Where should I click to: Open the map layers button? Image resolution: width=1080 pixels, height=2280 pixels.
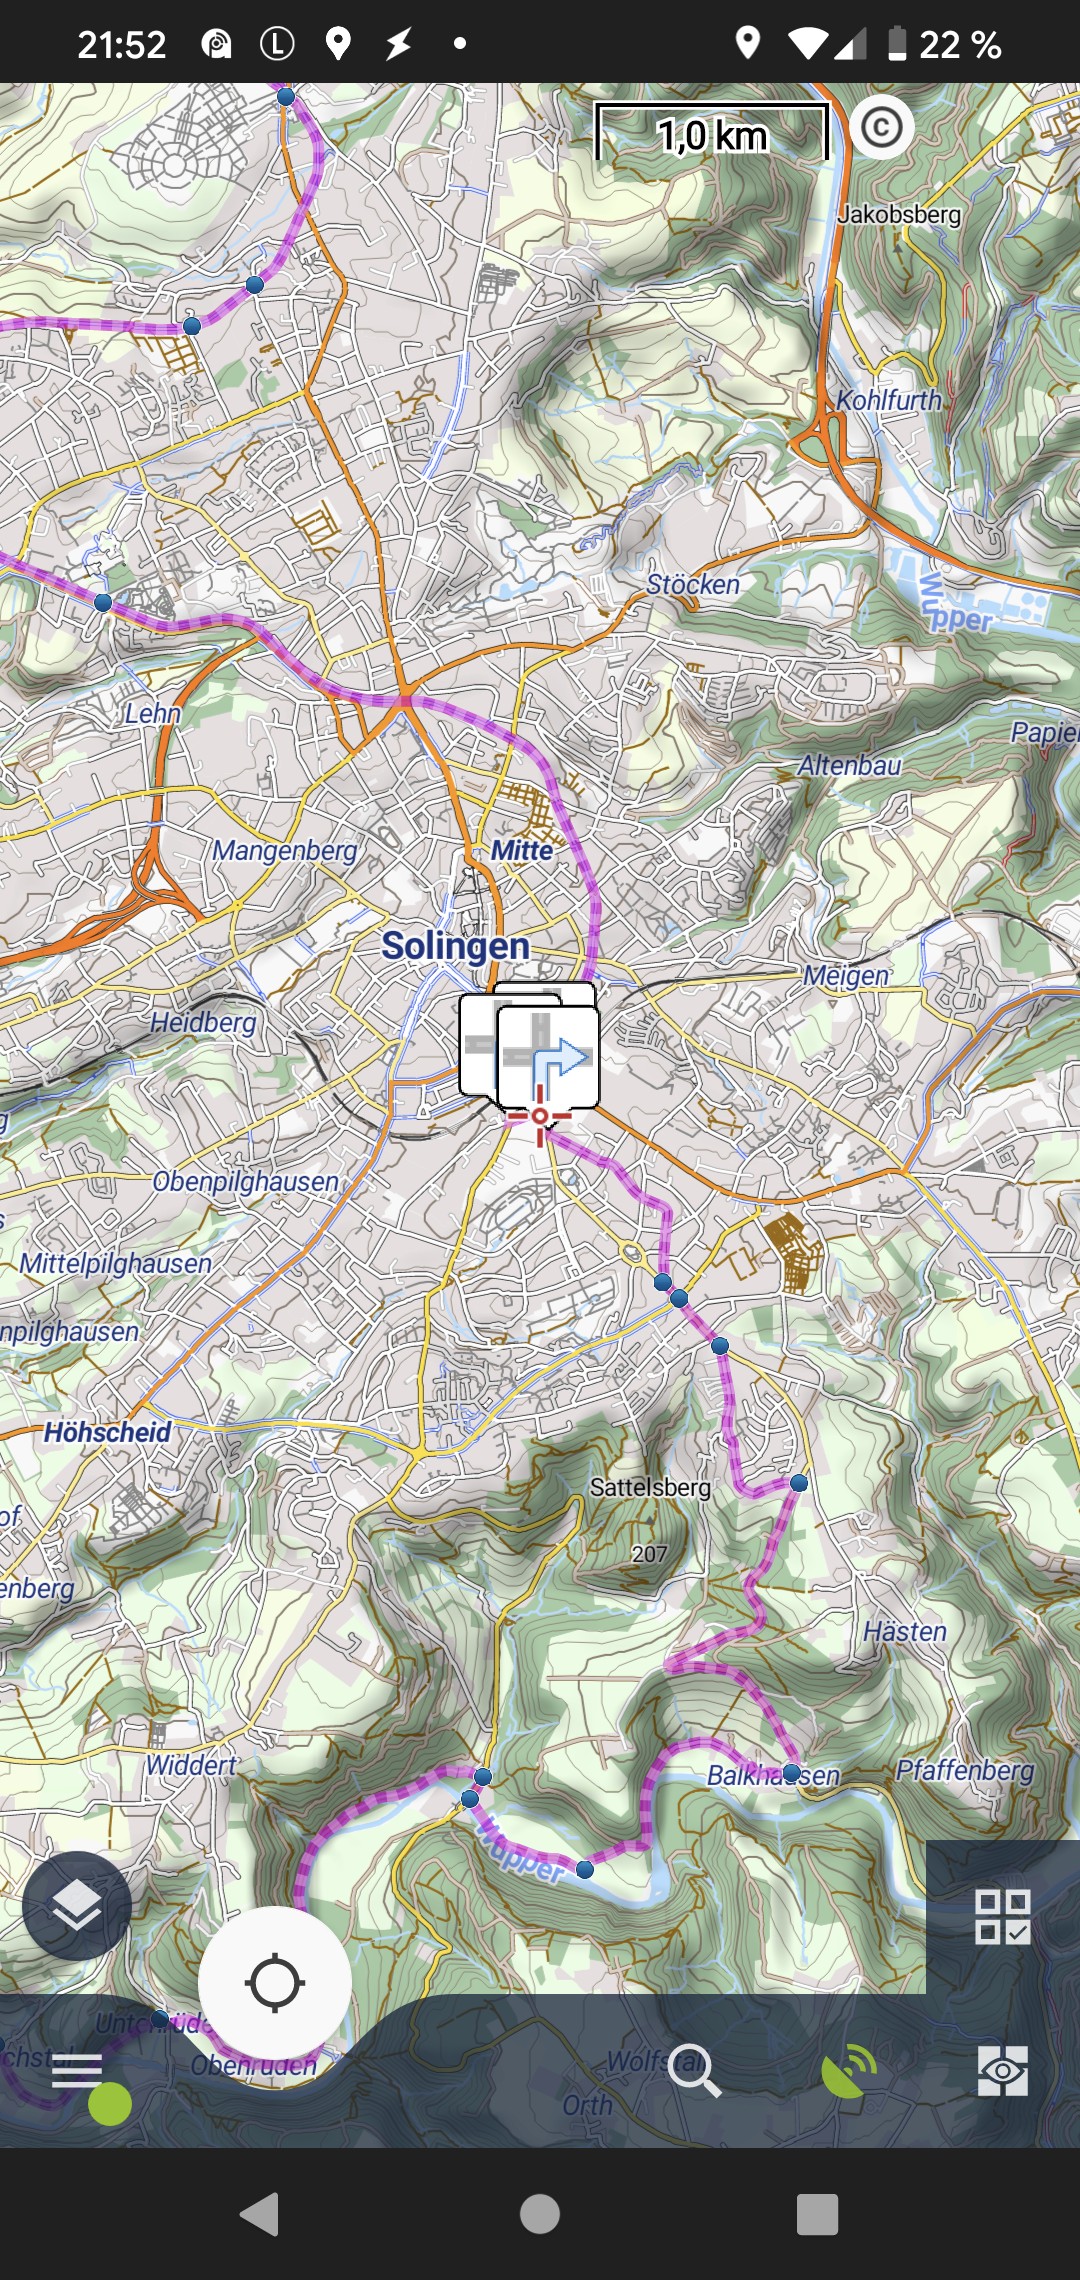tap(76, 1905)
